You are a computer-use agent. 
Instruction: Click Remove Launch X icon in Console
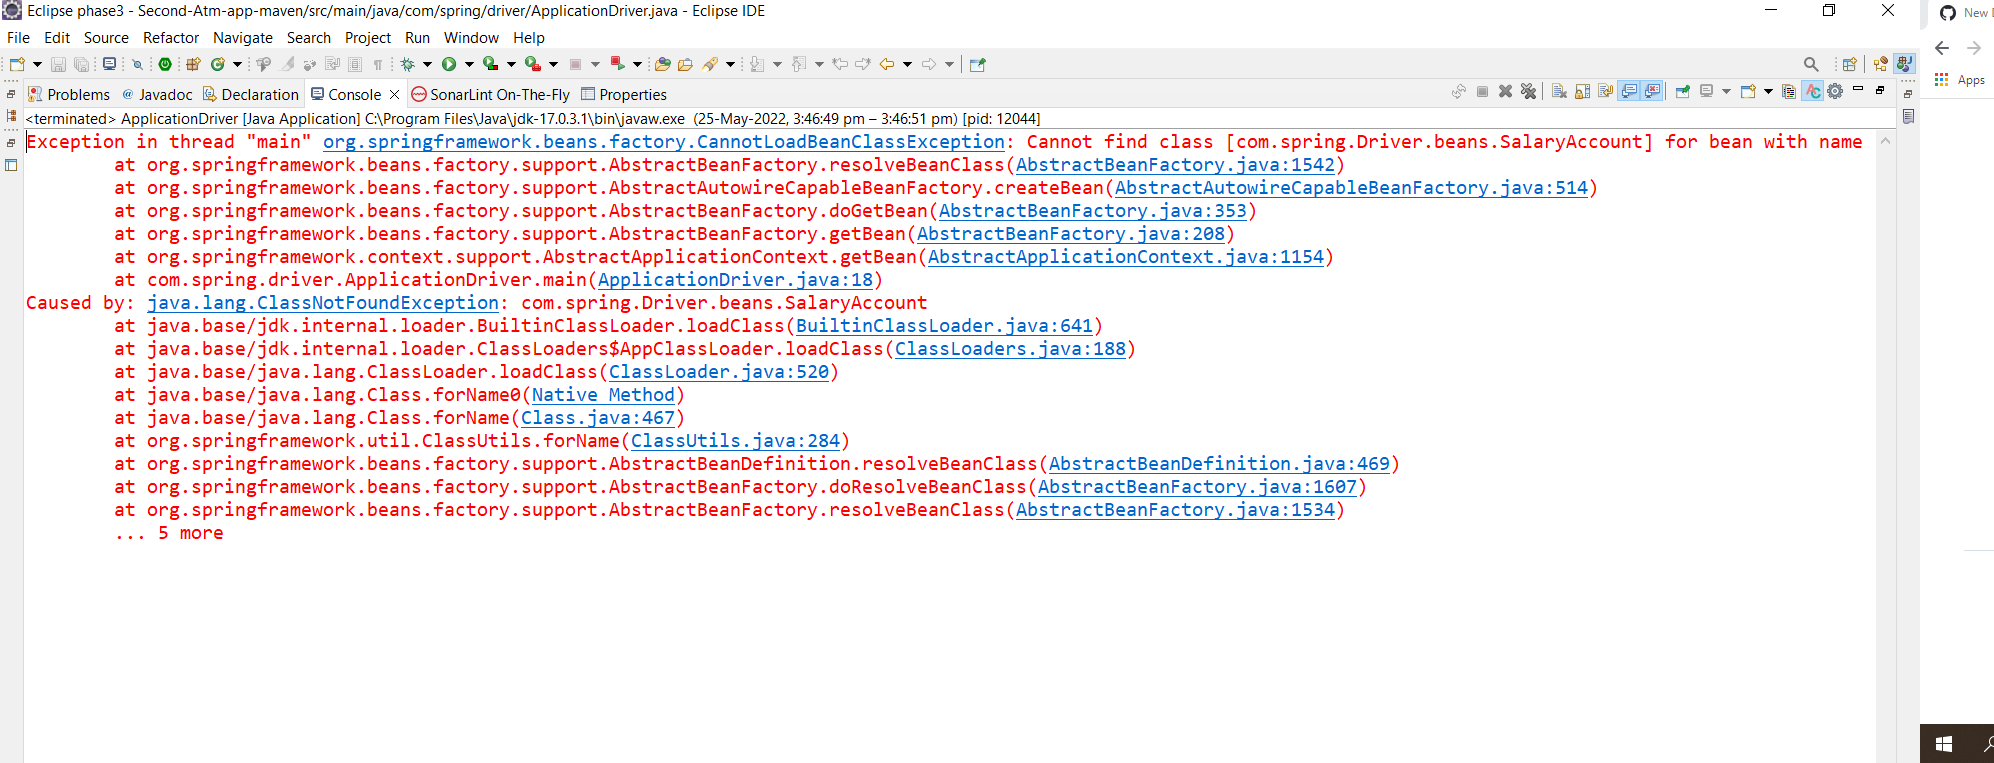(1505, 91)
